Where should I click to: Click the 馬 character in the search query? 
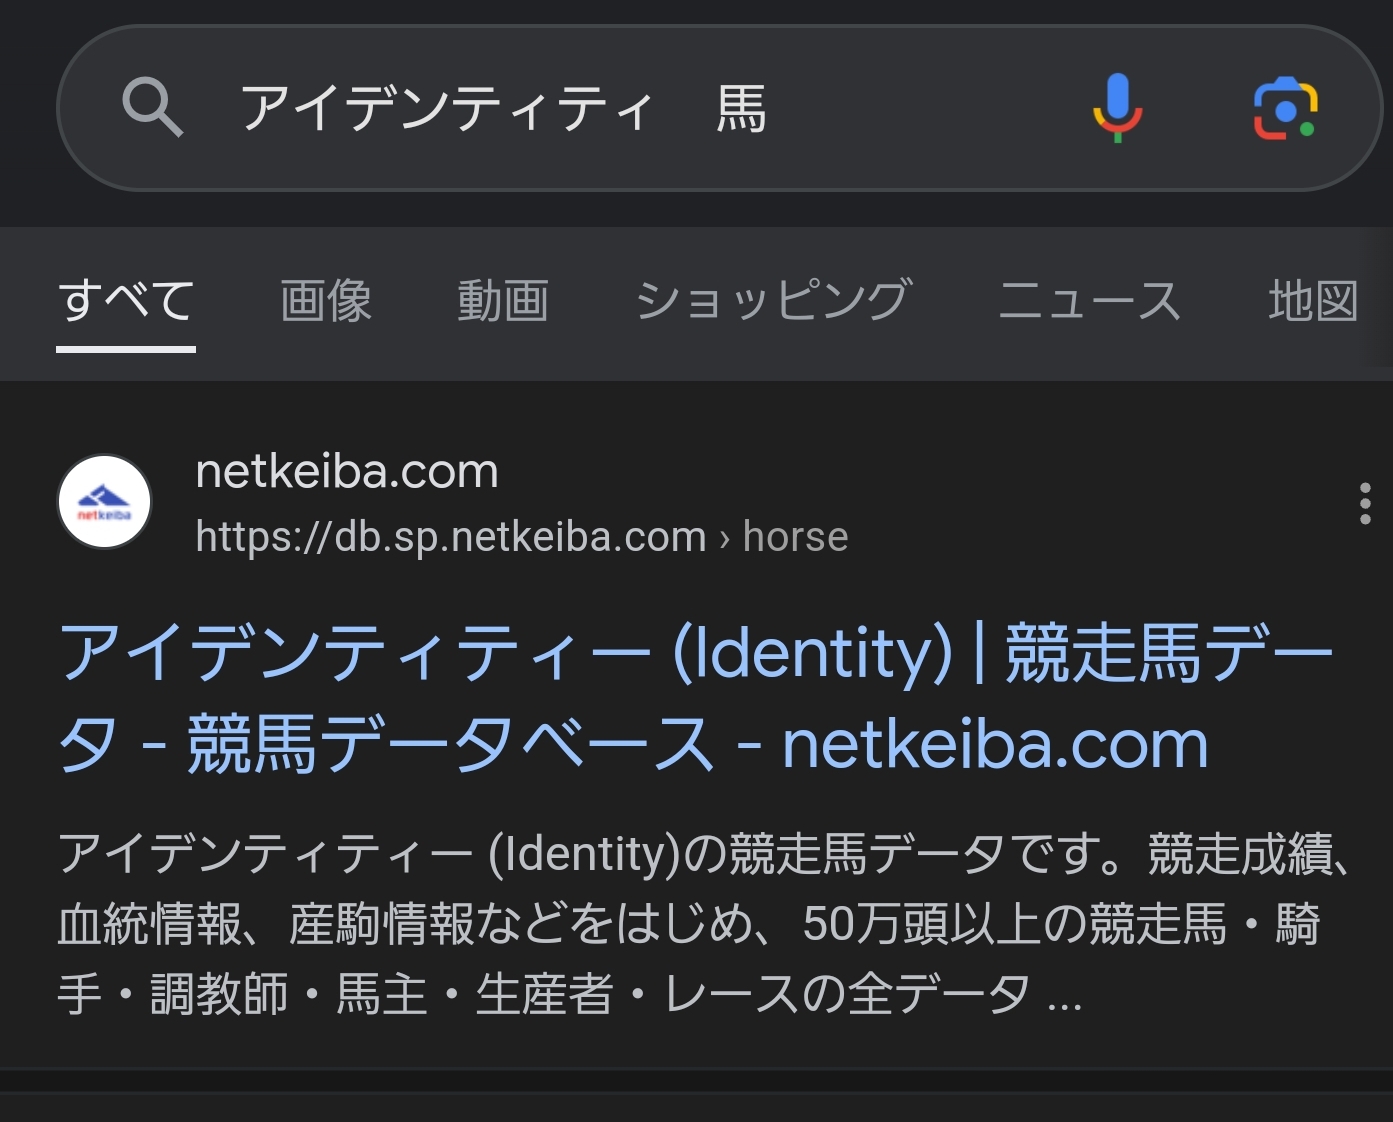(x=741, y=108)
